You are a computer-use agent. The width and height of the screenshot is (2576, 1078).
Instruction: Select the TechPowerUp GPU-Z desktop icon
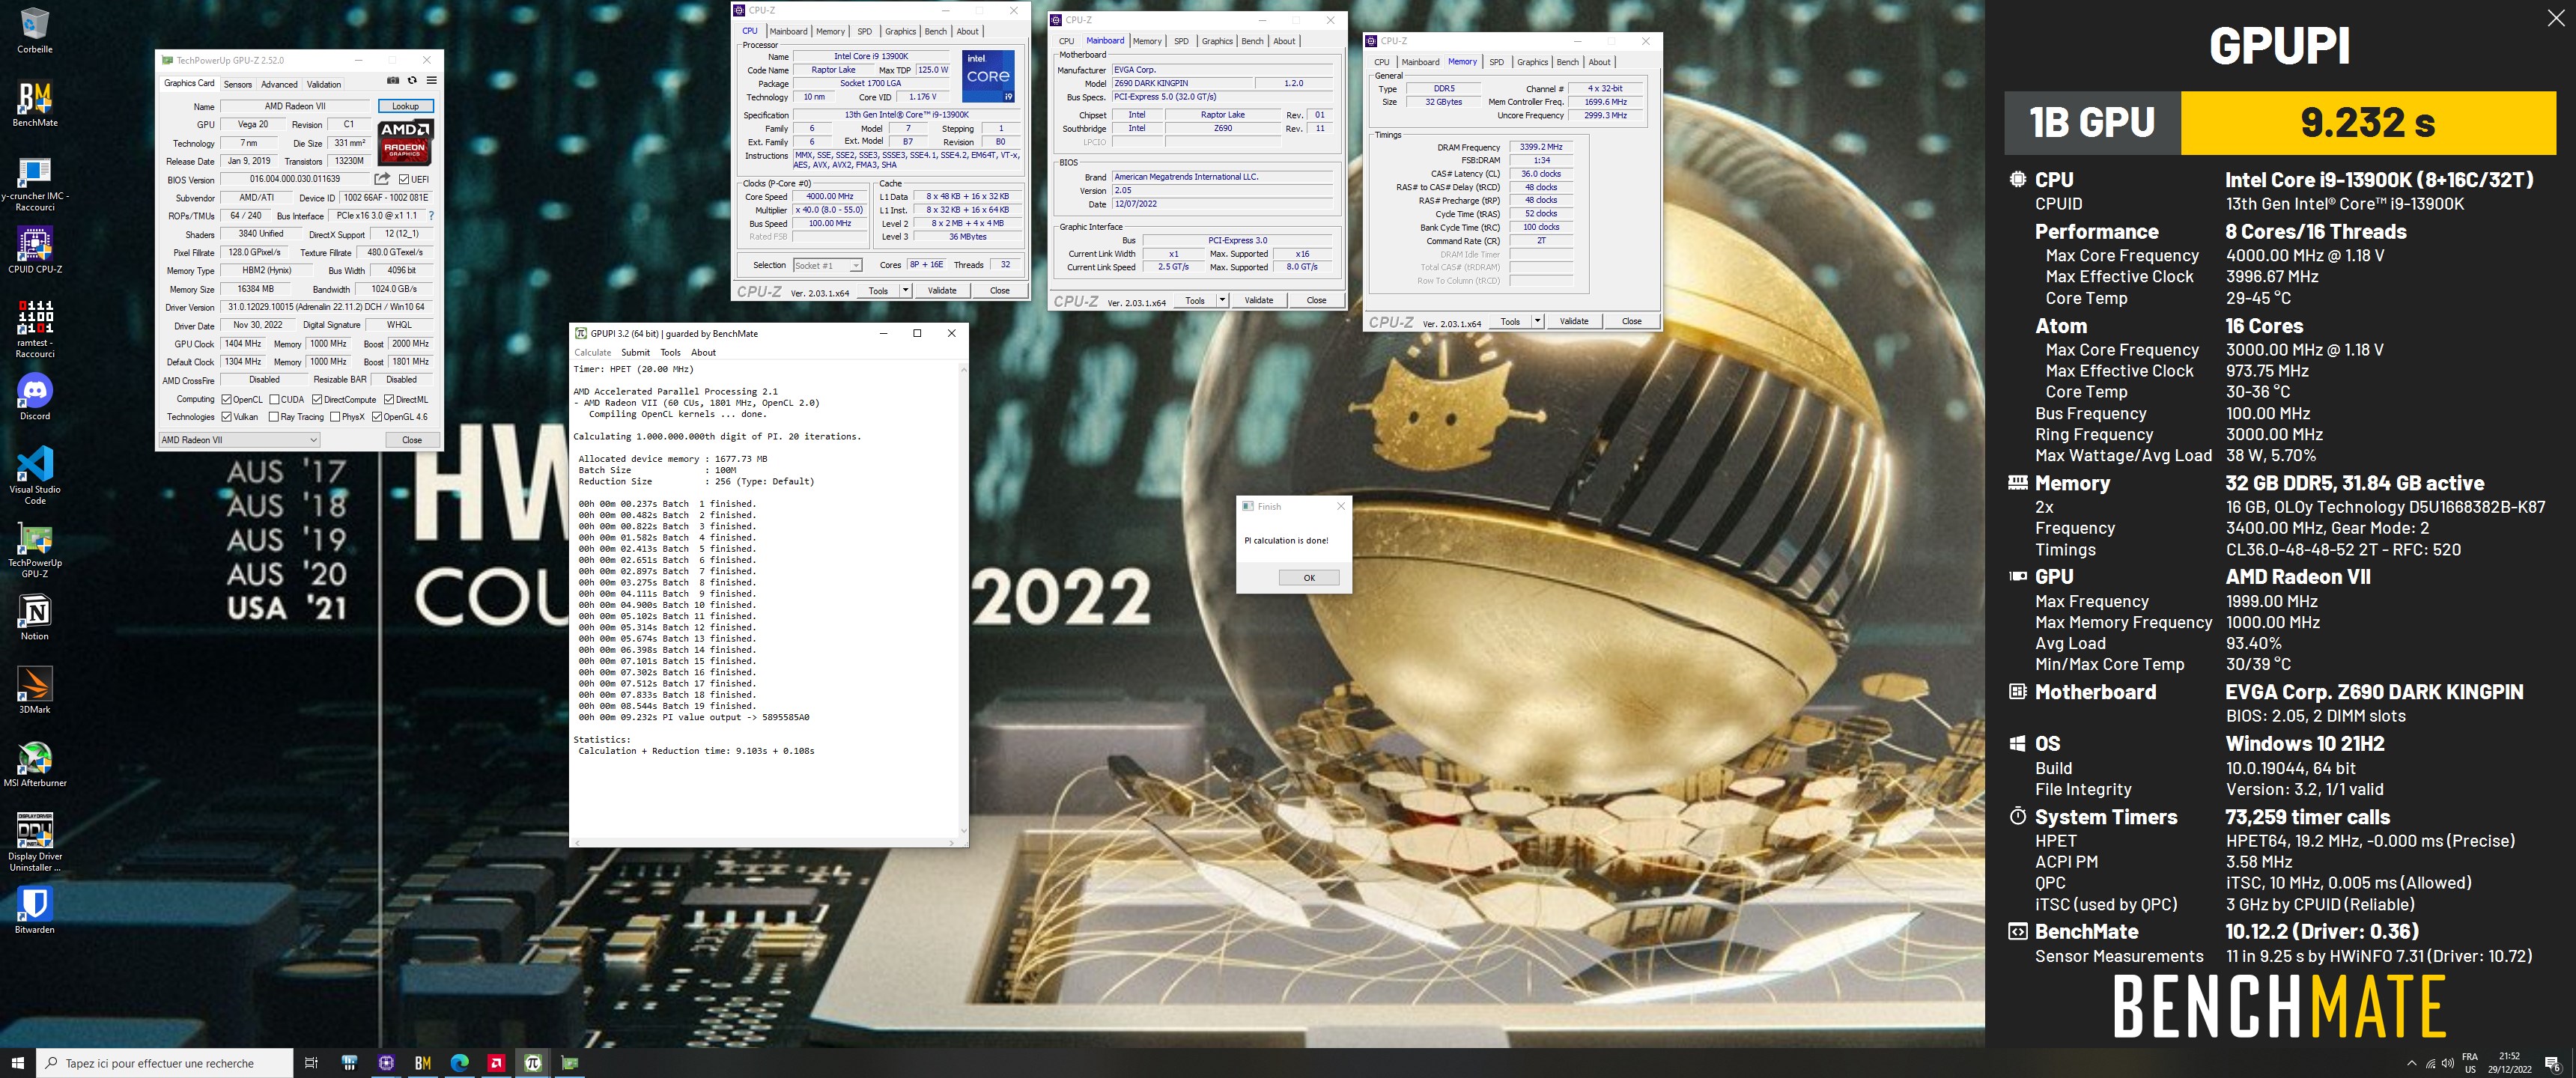pyautogui.click(x=35, y=550)
